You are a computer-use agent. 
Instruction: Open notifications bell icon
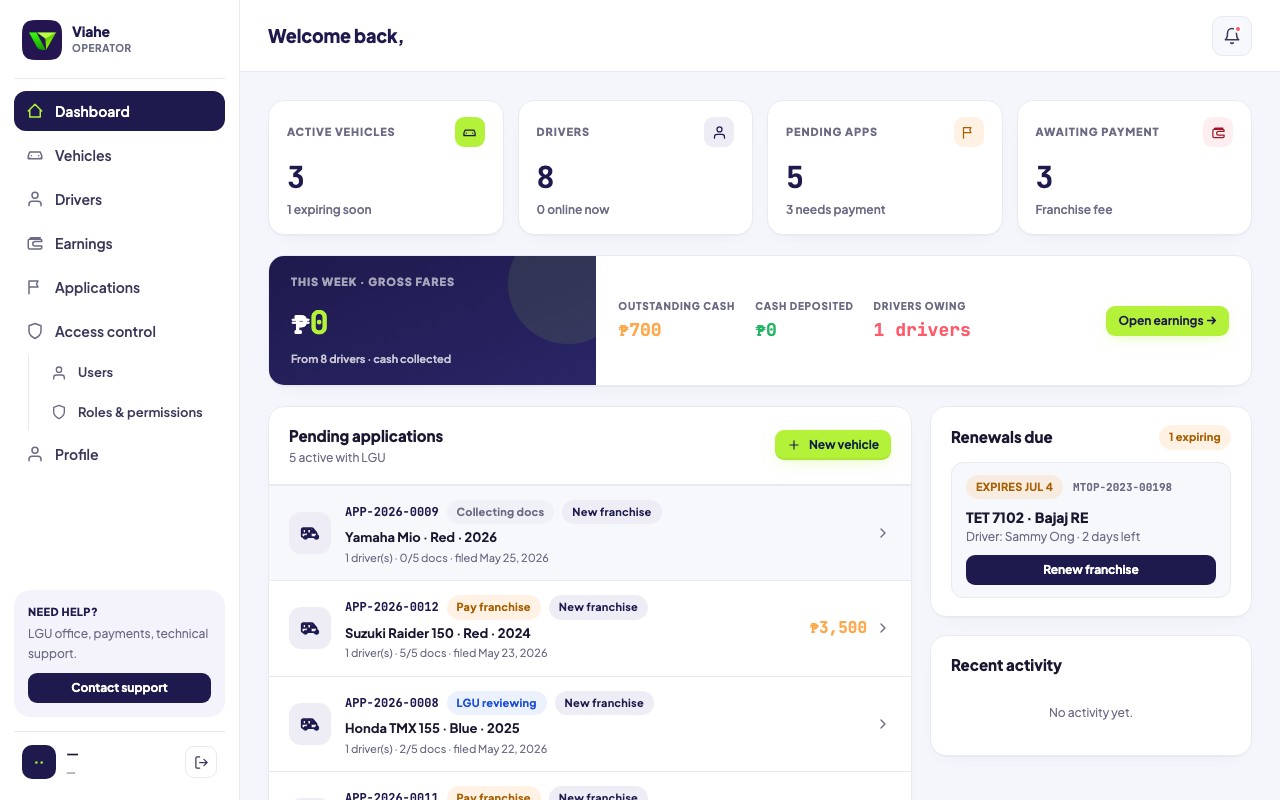pos(1232,36)
